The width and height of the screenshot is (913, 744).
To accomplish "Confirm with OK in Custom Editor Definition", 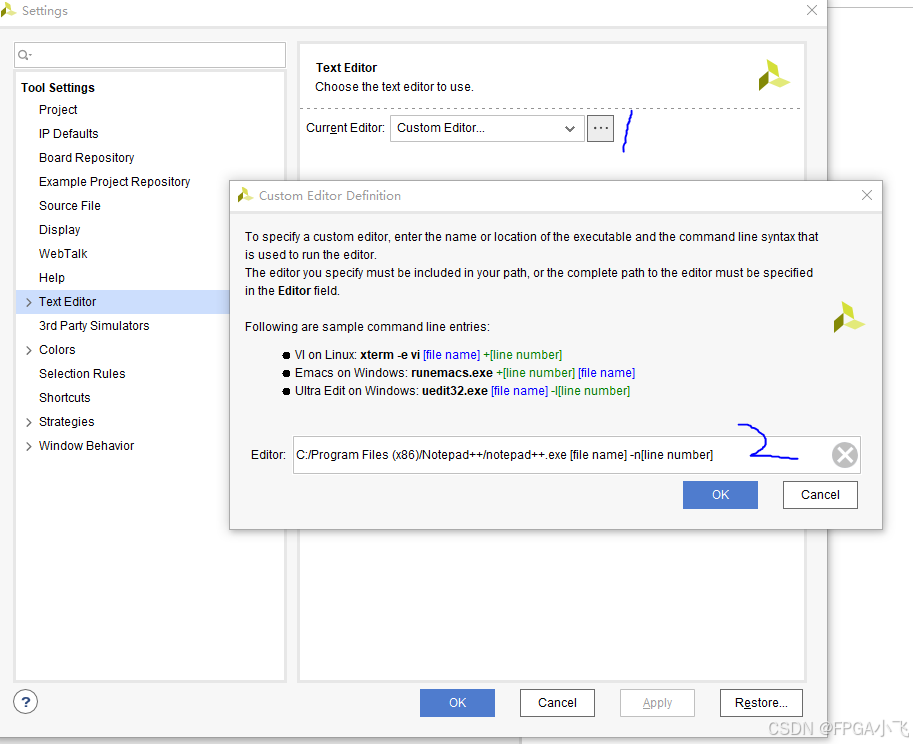I will click(720, 495).
